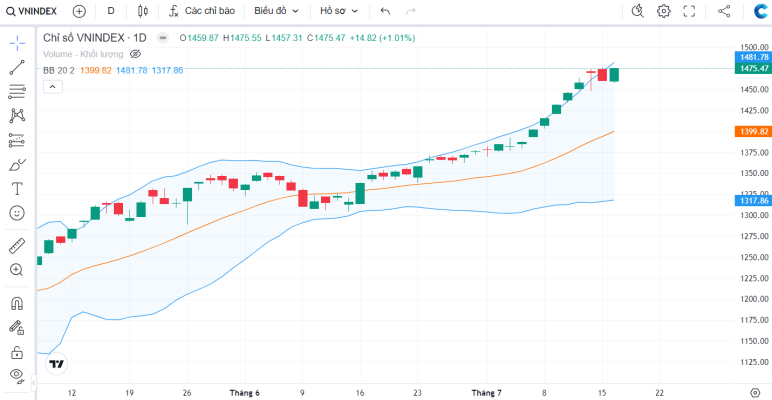Click the +14.82 (+1.01%) change value
This screenshot has height=400, width=772.
tap(383, 38)
